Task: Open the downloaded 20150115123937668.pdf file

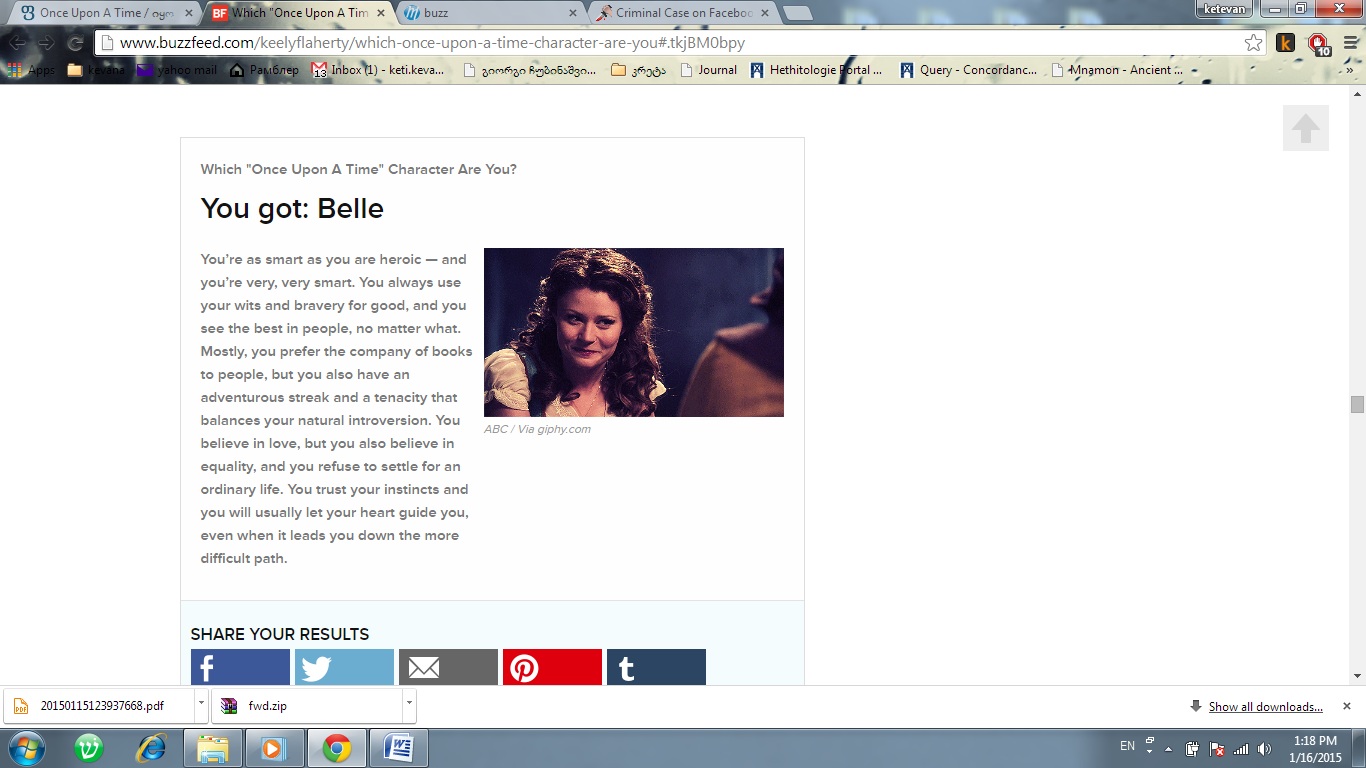Action: click(x=98, y=705)
